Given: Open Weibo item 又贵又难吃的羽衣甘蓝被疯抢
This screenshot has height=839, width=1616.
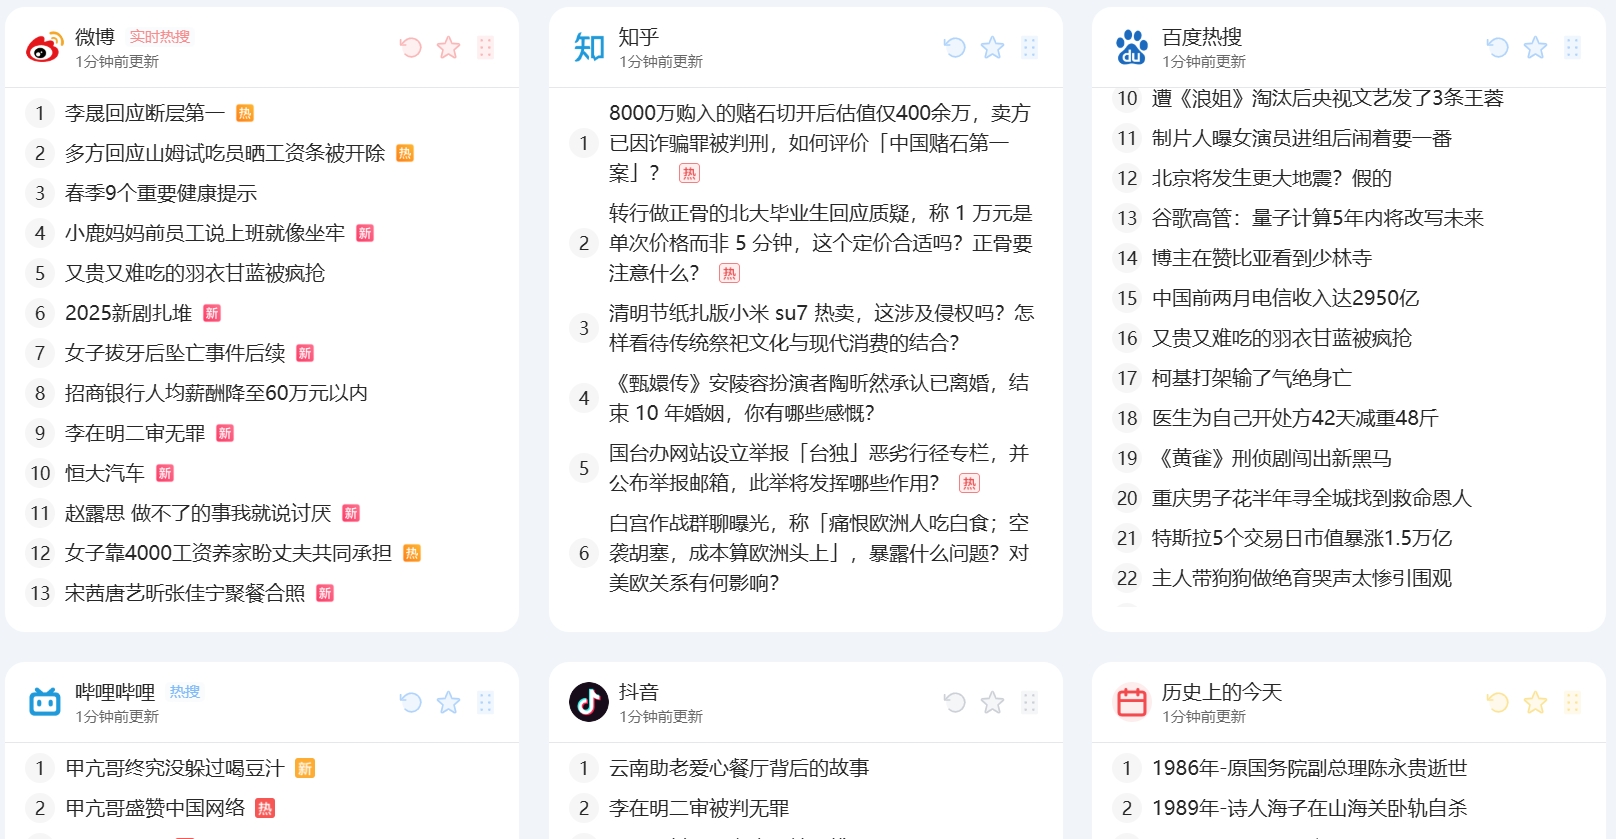Looking at the screenshot, I should [195, 273].
